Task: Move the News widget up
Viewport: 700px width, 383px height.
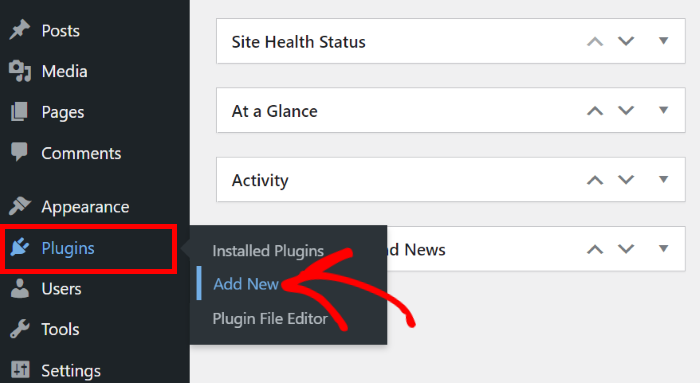Action: (595, 249)
